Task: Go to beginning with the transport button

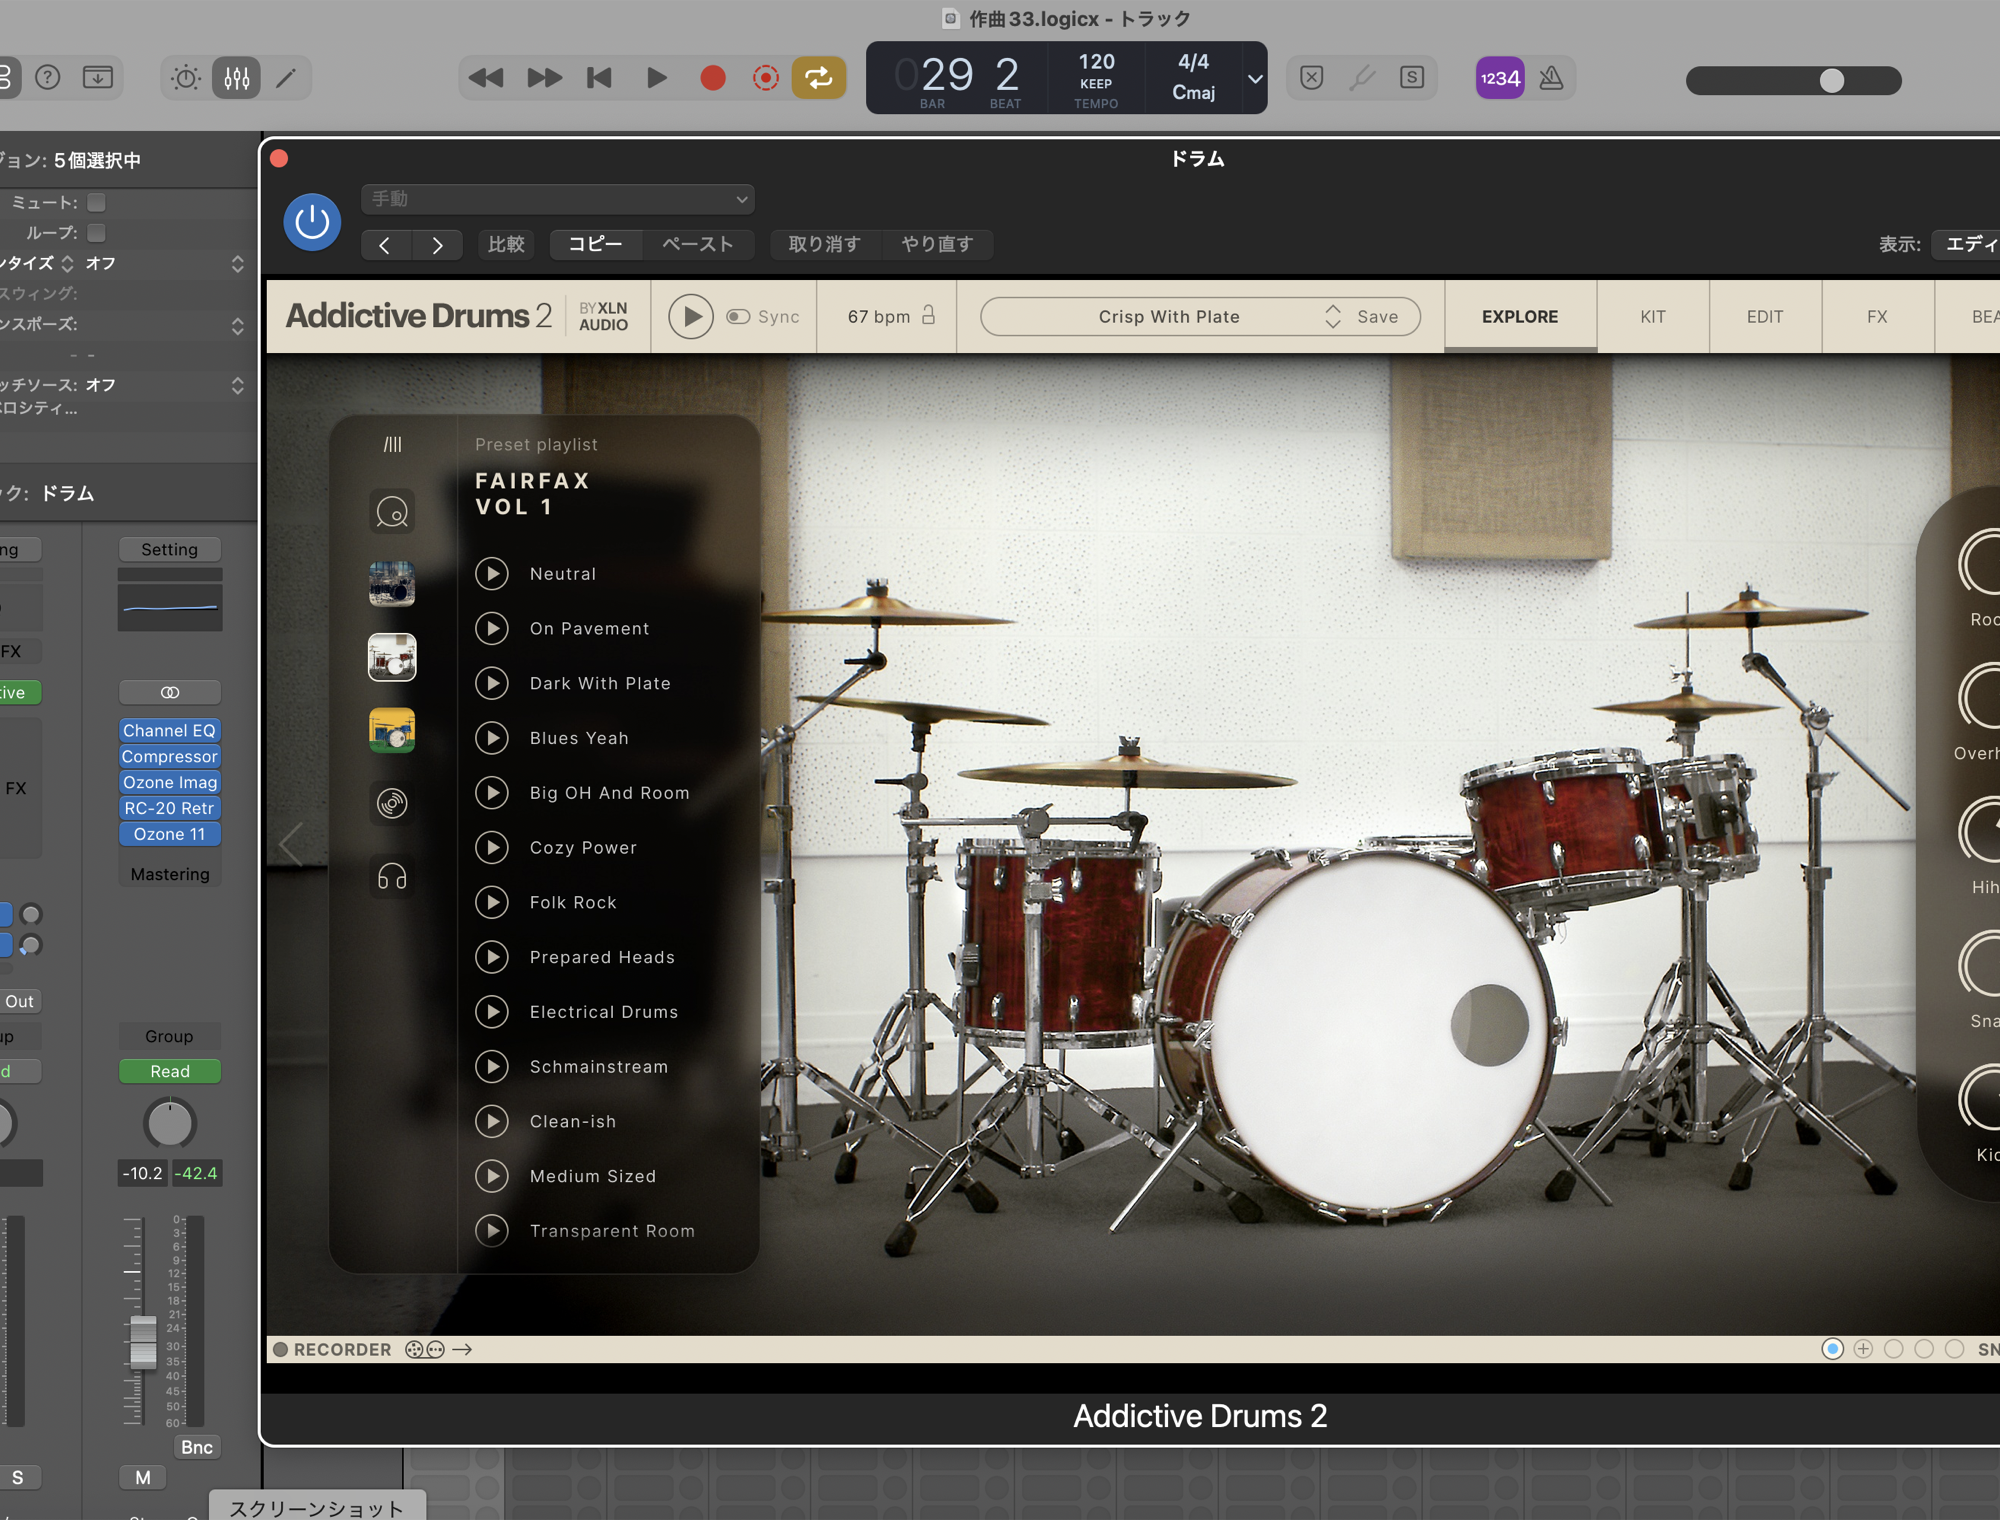Action: 599,78
